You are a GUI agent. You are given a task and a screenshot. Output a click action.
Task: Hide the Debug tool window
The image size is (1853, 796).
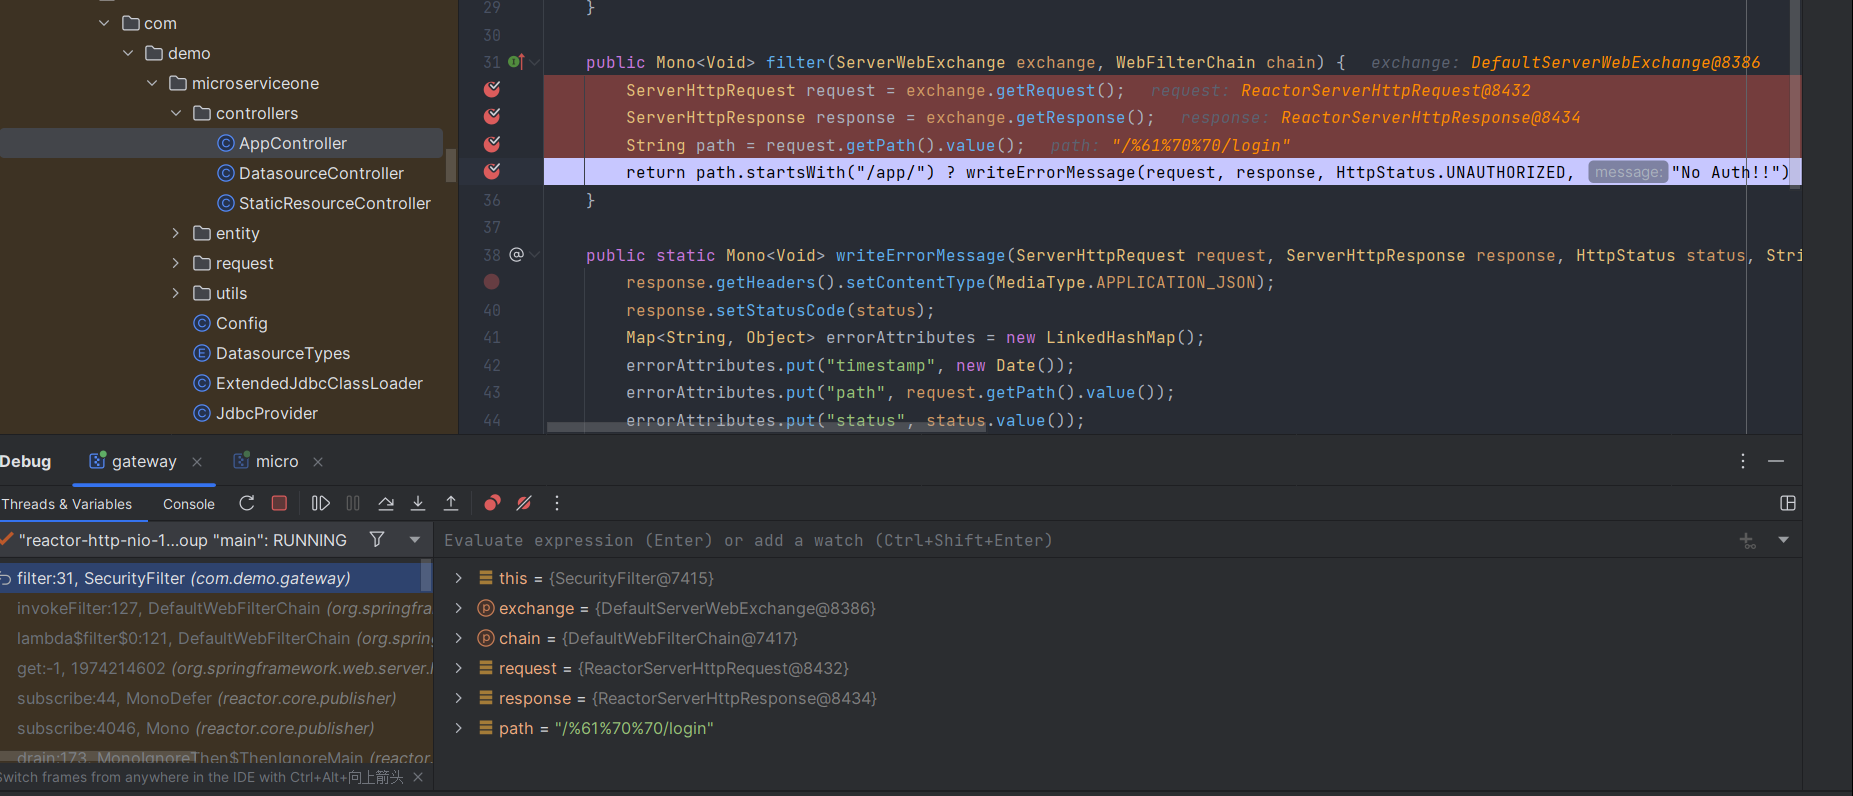[1776, 461]
